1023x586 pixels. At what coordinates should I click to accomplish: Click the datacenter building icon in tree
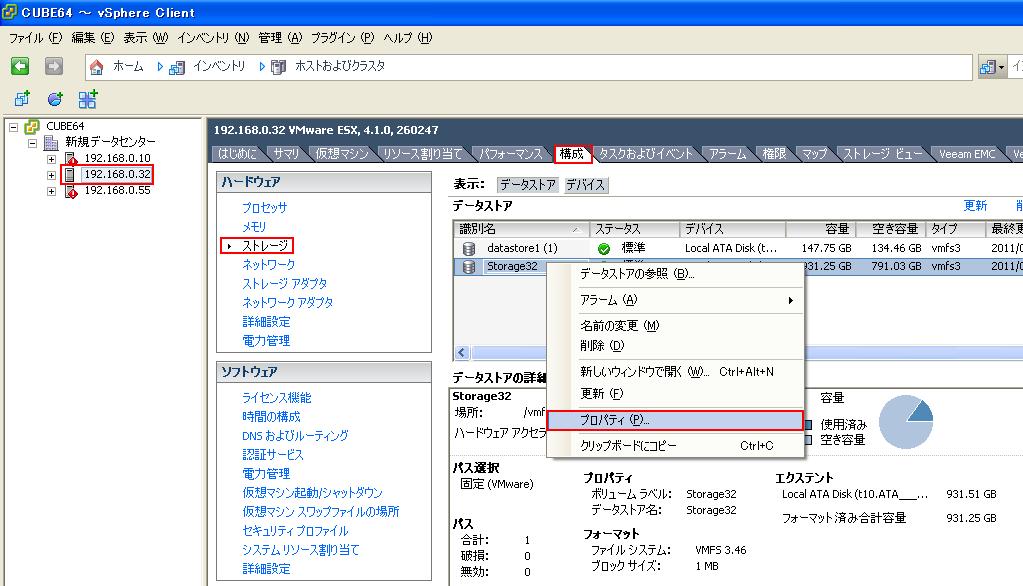click(x=51, y=142)
